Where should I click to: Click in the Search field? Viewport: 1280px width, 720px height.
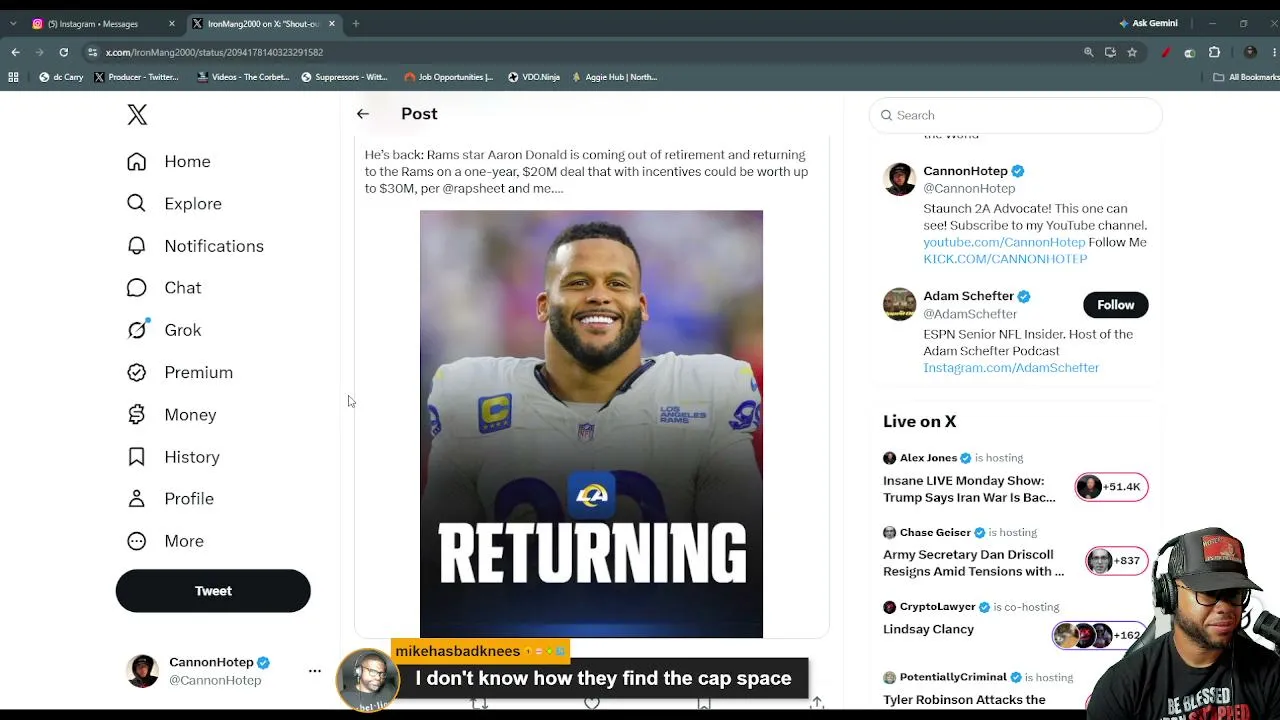(1015, 115)
